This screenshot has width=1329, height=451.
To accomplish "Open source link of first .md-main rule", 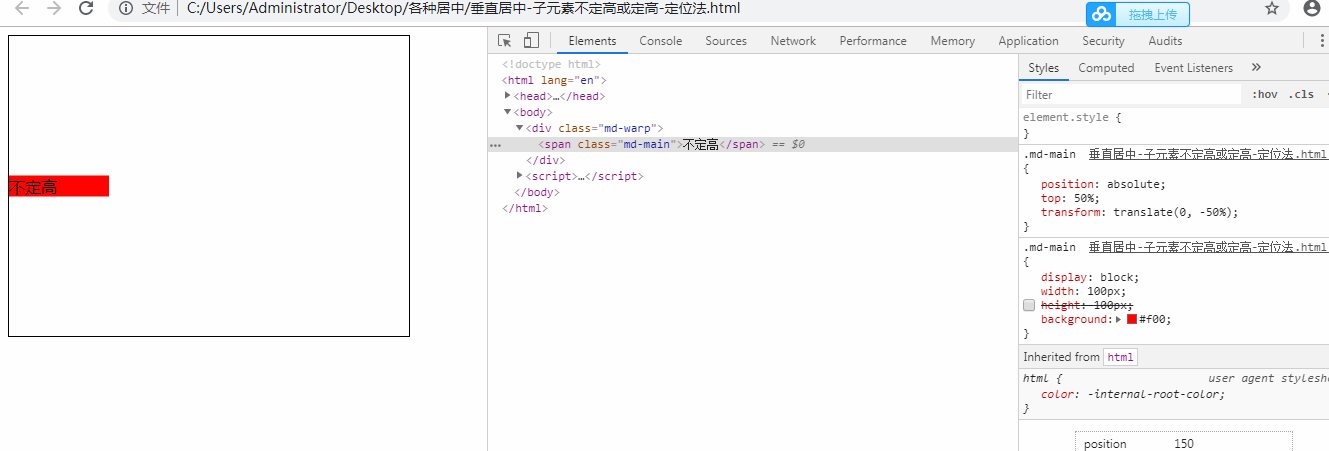I will click(1208, 155).
